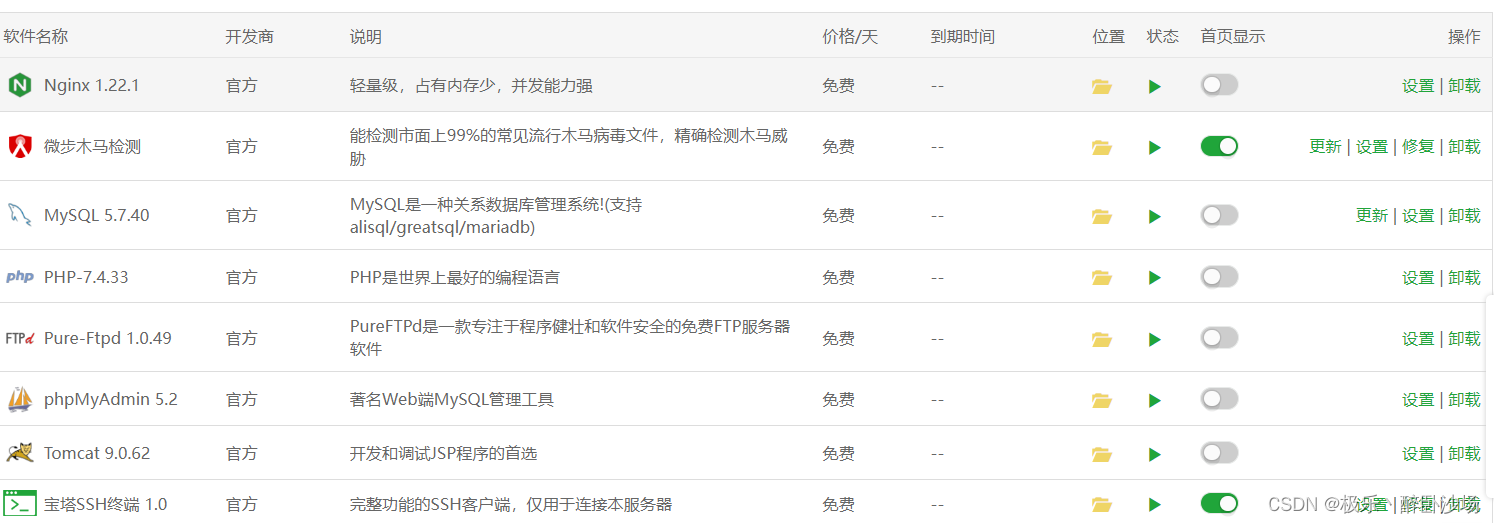Click 卸载 for Tomcat 9.0.62
The image size is (1494, 523).
pyautogui.click(x=1464, y=454)
